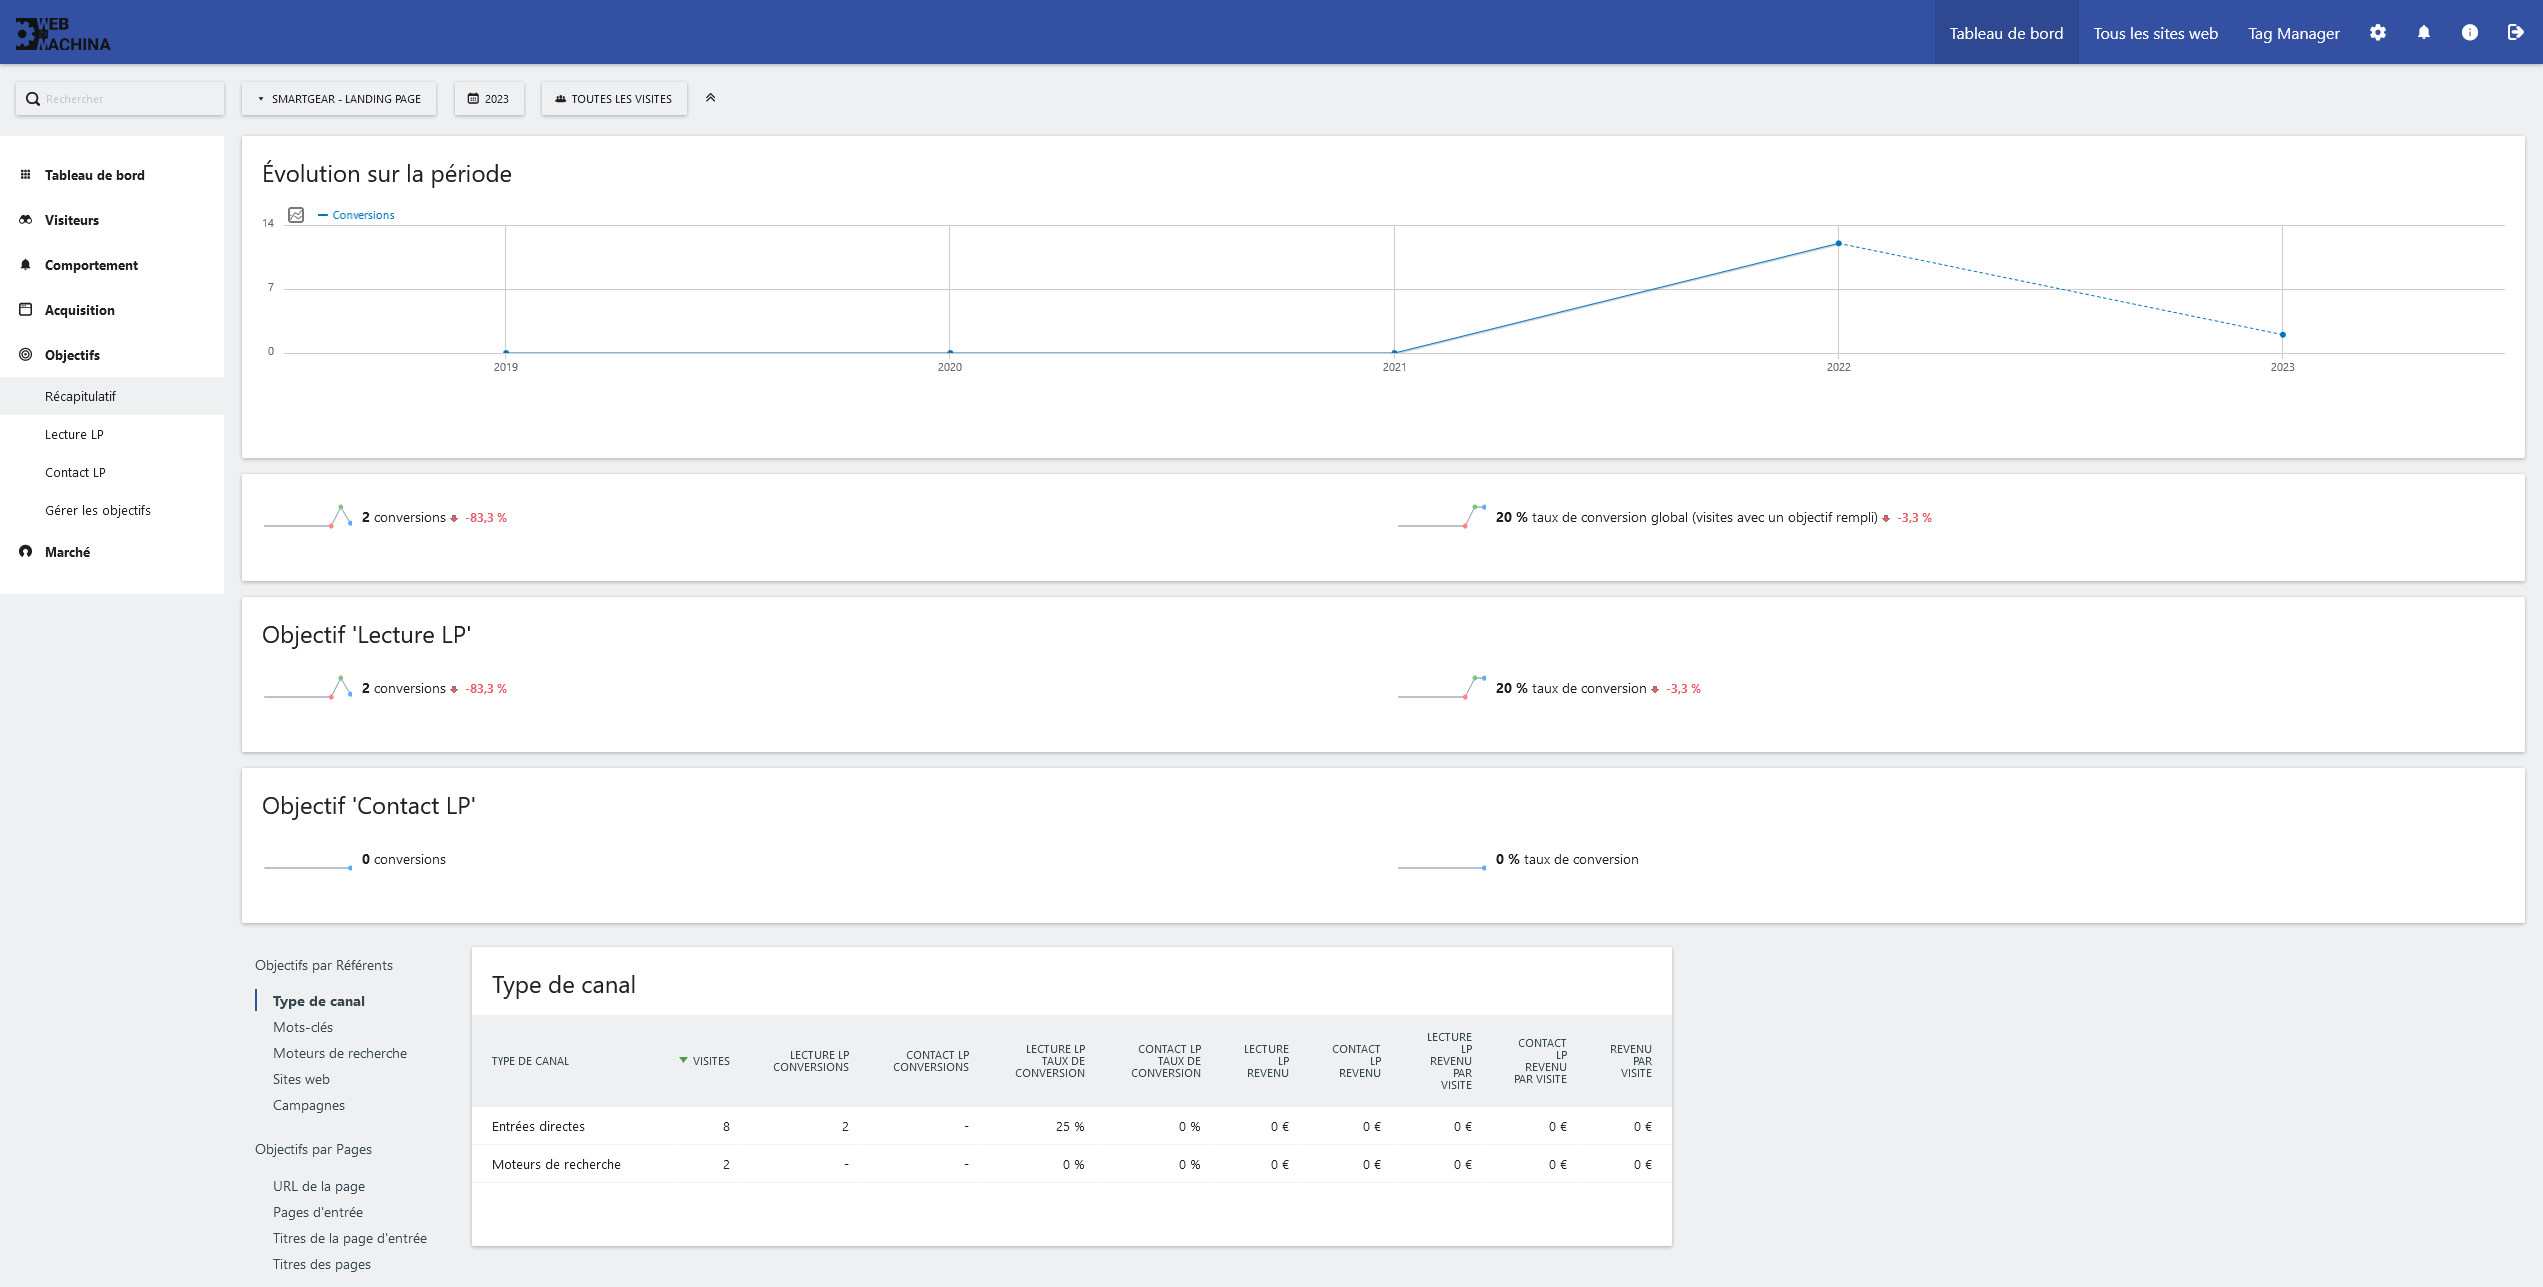Toggle Conversions series in chart legend
The width and height of the screenshot is (2543, 1287).
pyautogui.click(x=362, y=215)
